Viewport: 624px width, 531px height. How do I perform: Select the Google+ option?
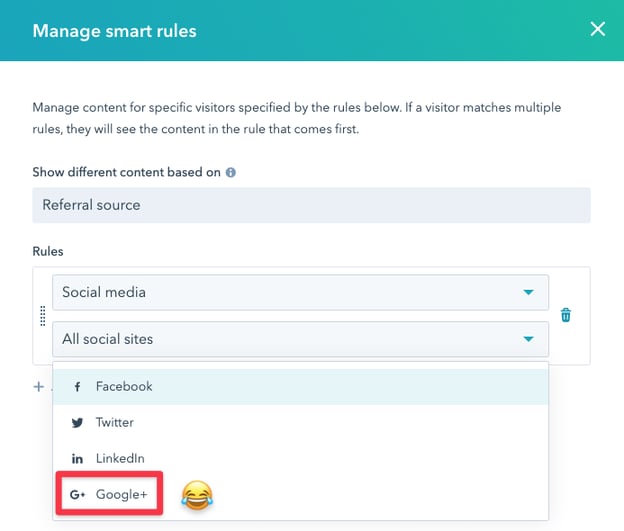pos(121,495)
